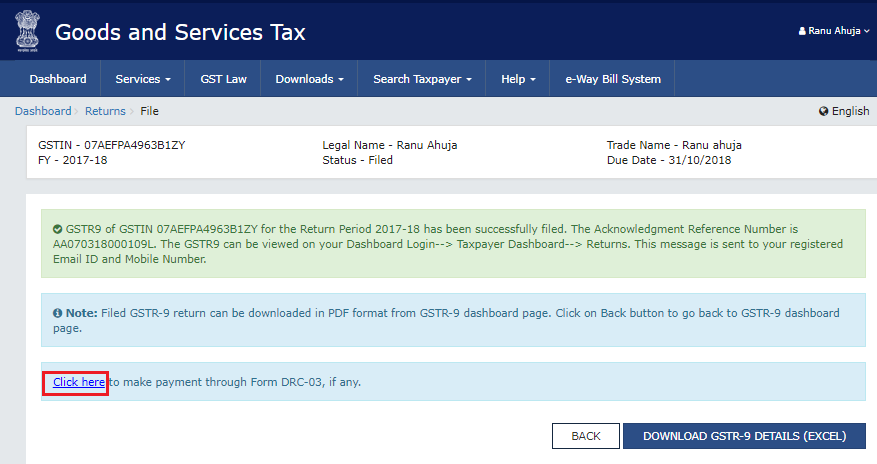
Task: Expand the Downloads menu
Action: [x=309, y=79]
